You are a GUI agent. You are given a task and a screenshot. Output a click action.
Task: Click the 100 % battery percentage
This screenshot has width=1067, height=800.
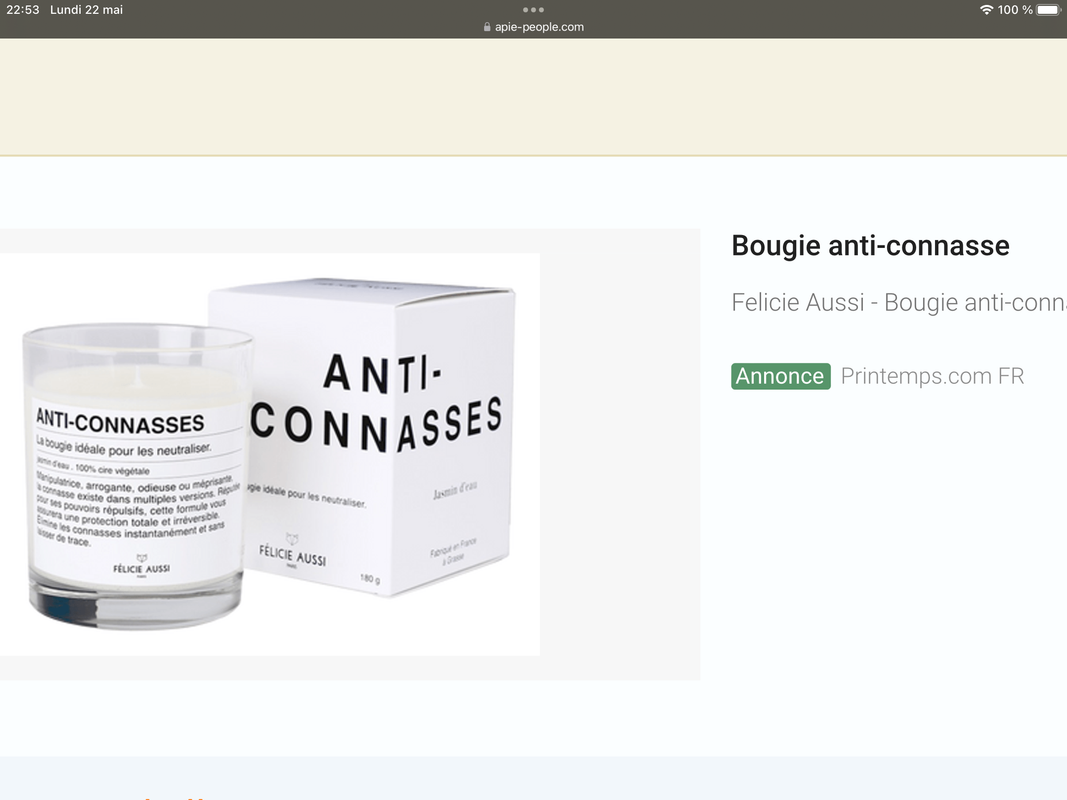click(x=1015, y=10)
